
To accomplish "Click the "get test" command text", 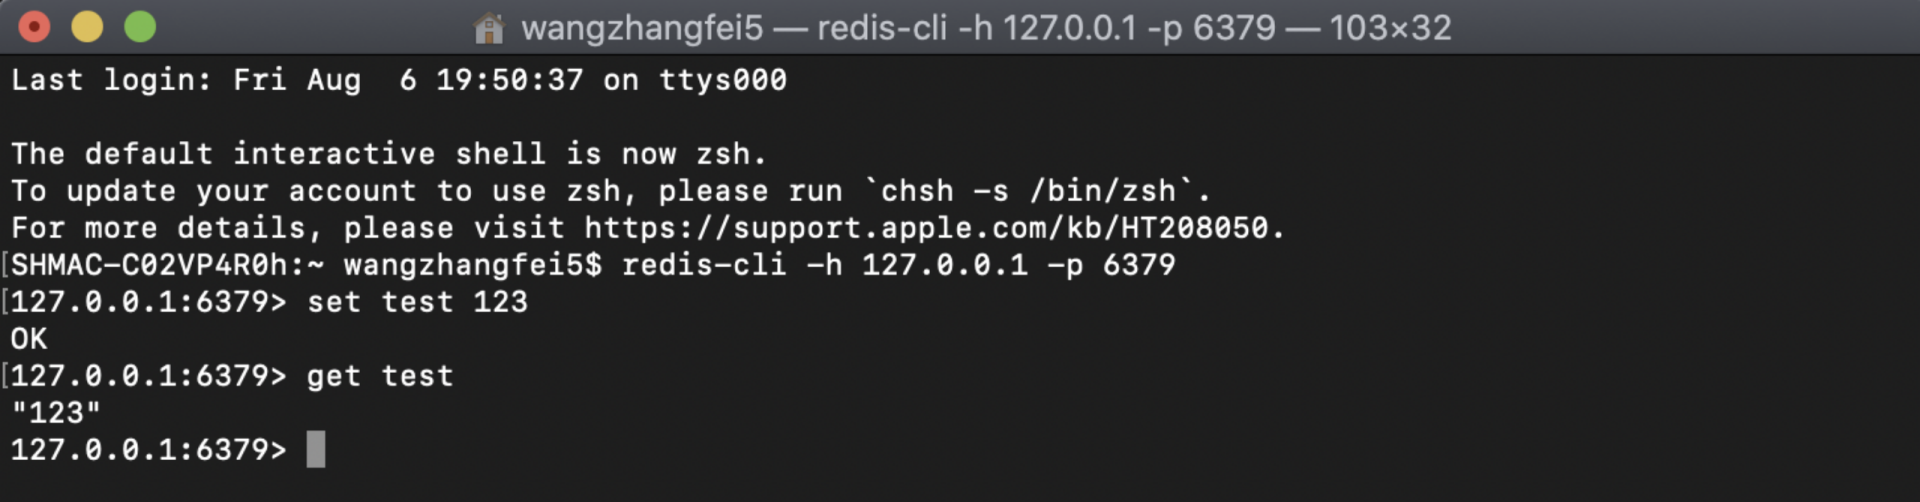I will pyautogui.click(x=380, y=376).
